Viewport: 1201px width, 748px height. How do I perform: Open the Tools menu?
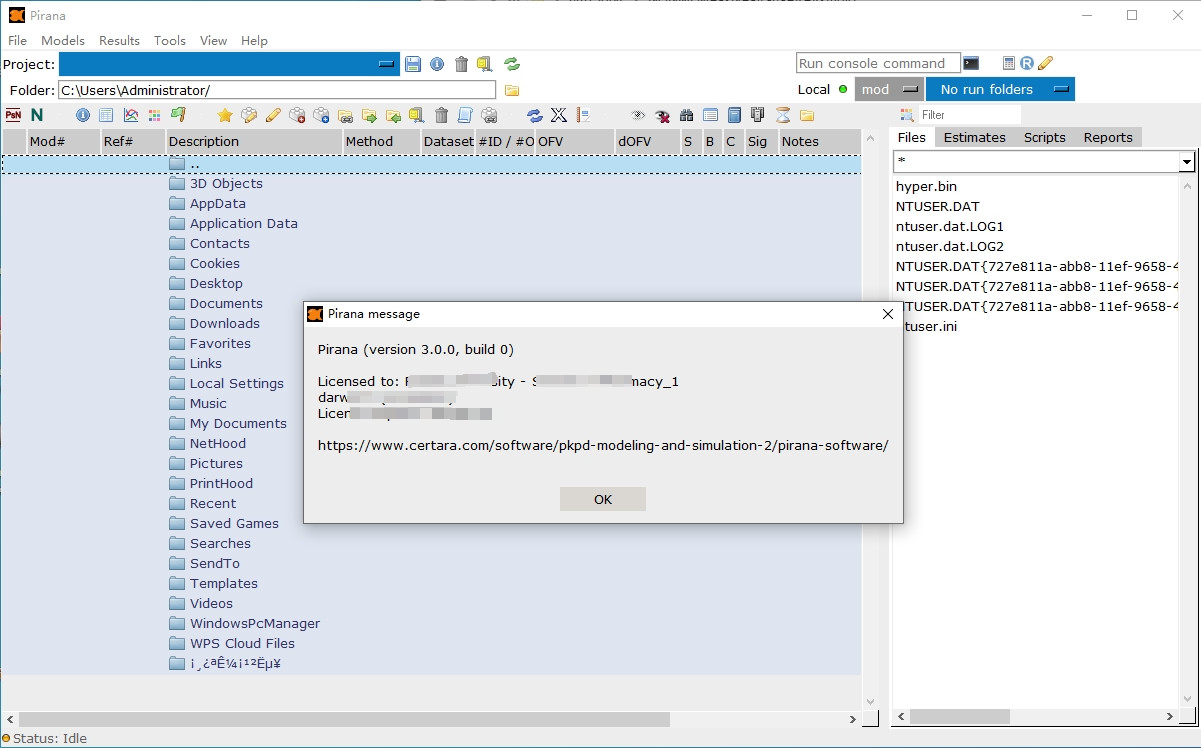coord(170,40)
